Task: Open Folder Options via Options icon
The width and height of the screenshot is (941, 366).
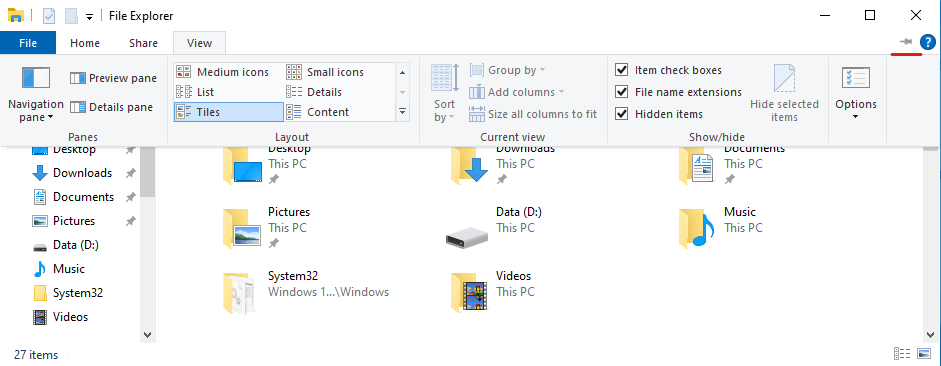Action: (856, 78)
